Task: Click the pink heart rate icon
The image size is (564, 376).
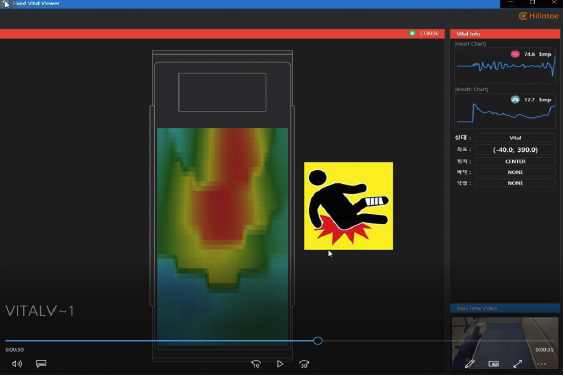Action: coord(515,54)
